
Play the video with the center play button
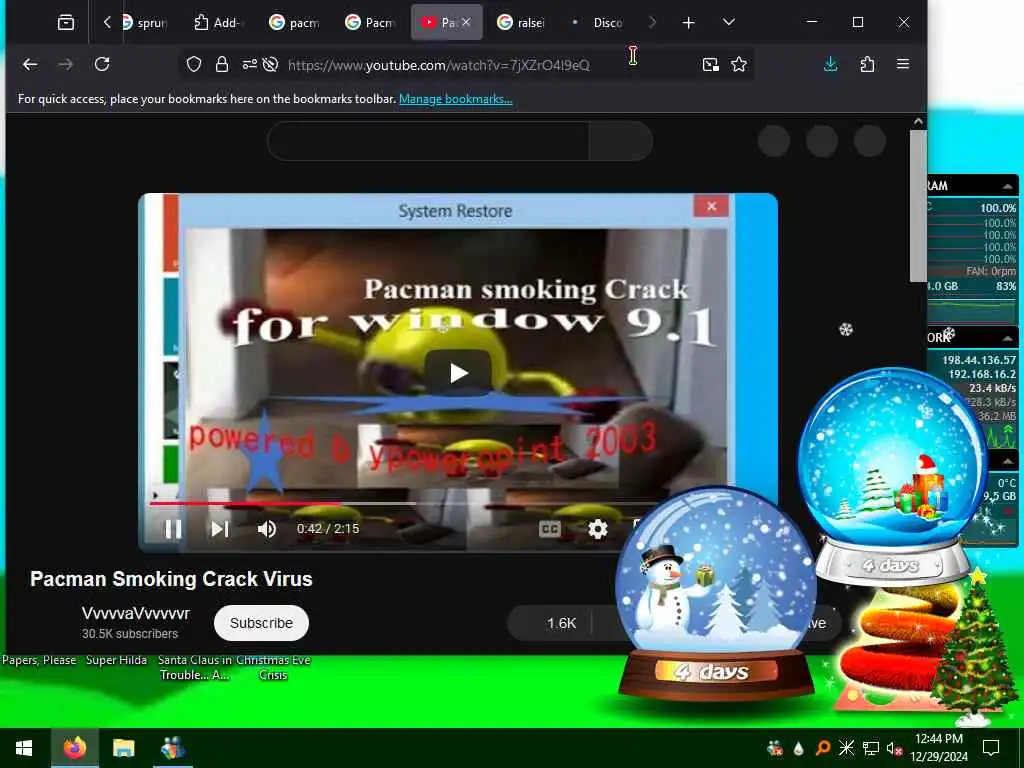458,373
